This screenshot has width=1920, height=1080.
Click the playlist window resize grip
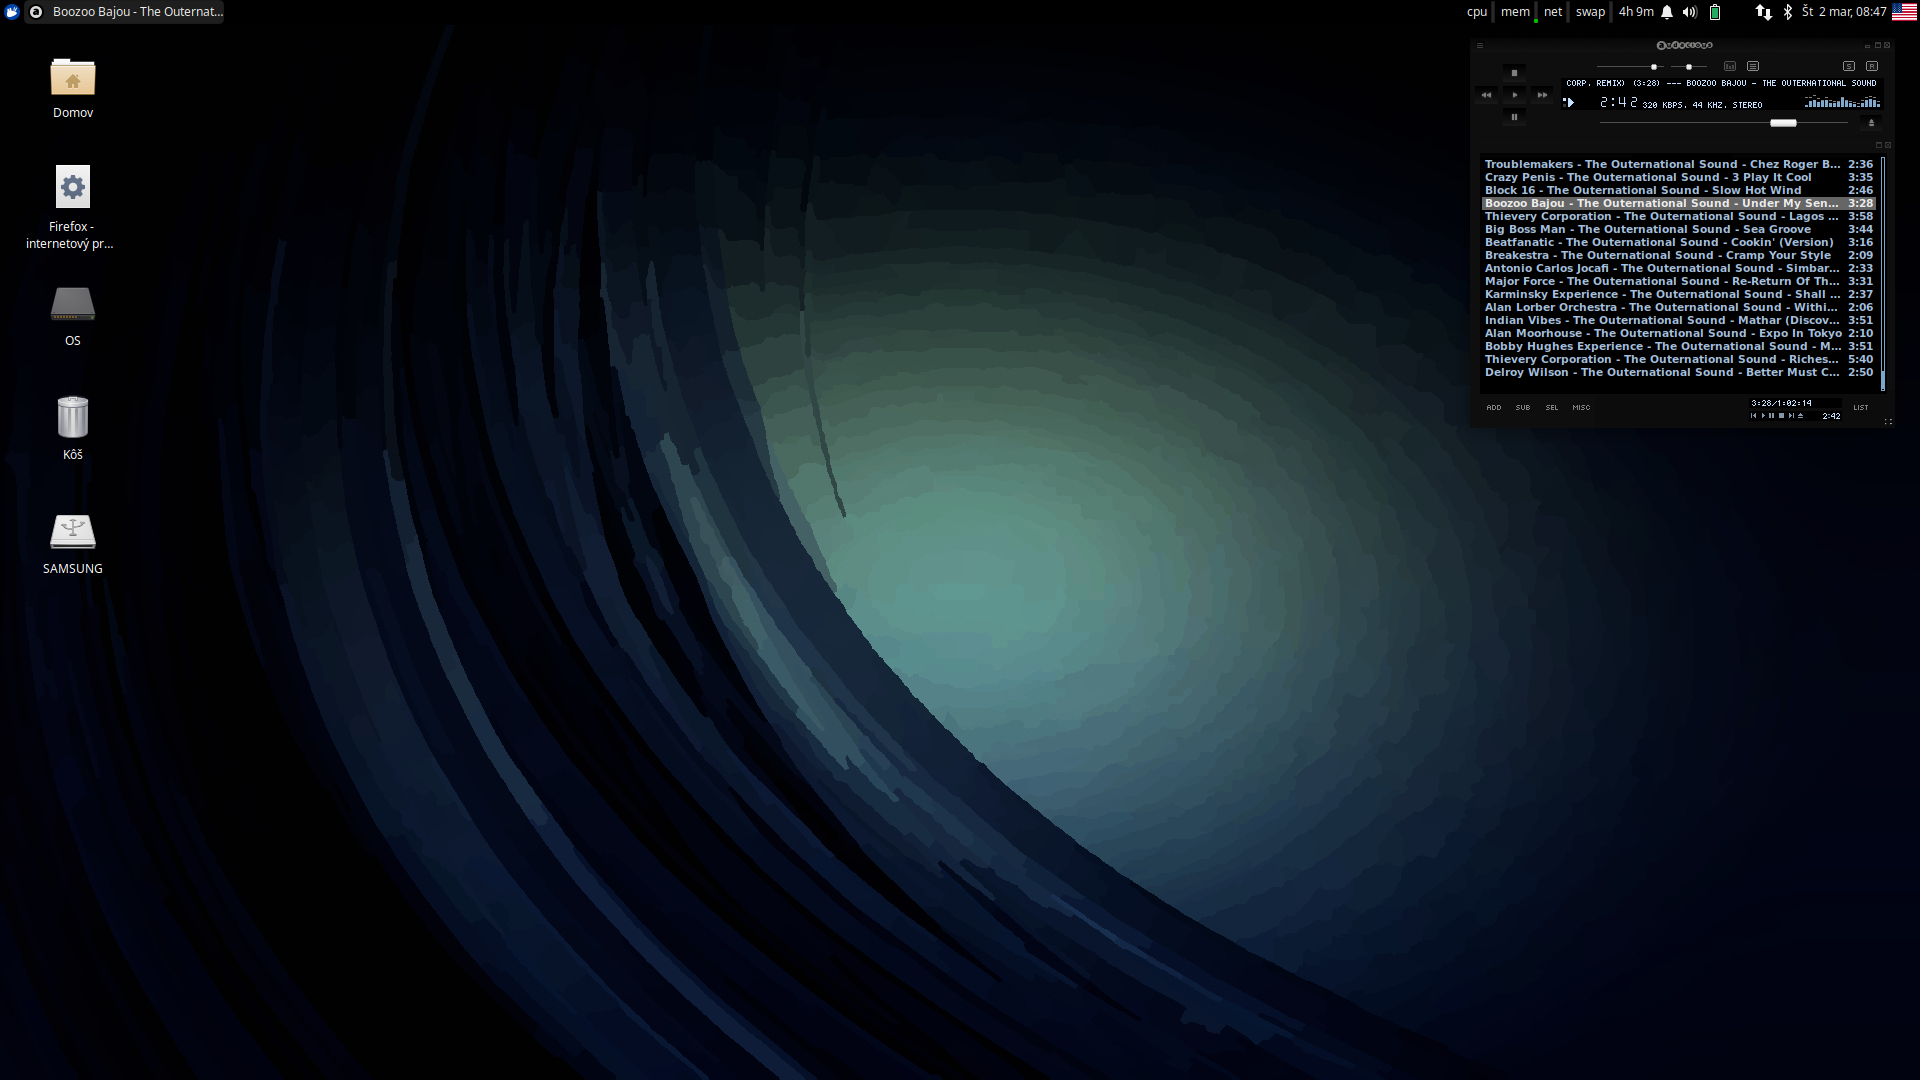point(1889,422)
